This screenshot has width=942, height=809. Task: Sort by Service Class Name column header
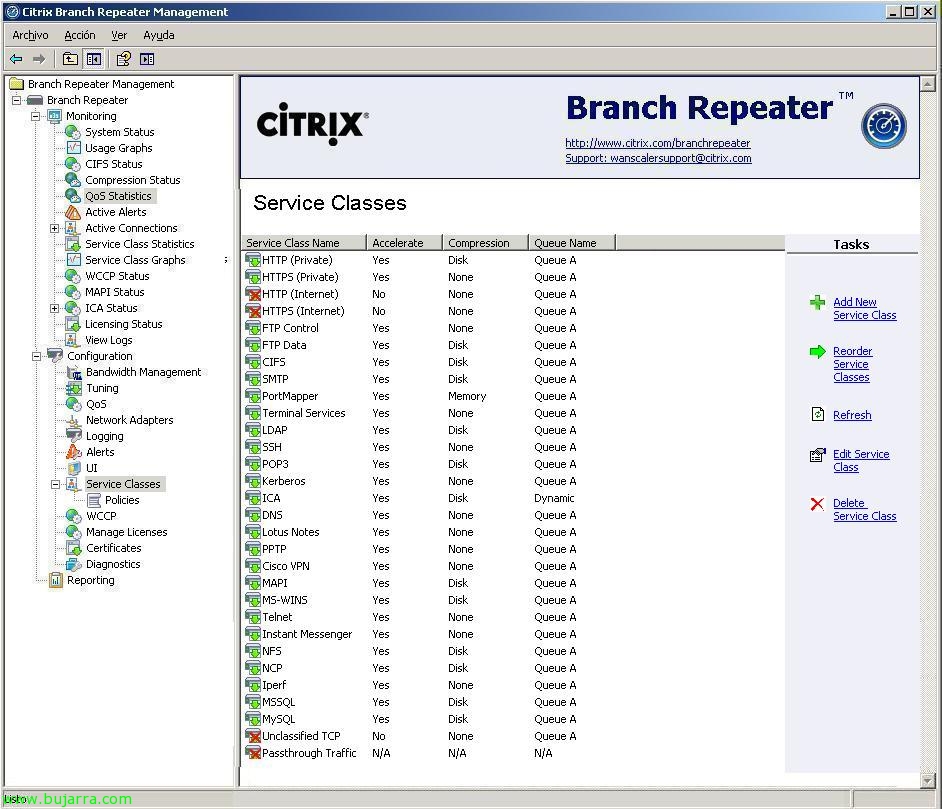(304, 243)
